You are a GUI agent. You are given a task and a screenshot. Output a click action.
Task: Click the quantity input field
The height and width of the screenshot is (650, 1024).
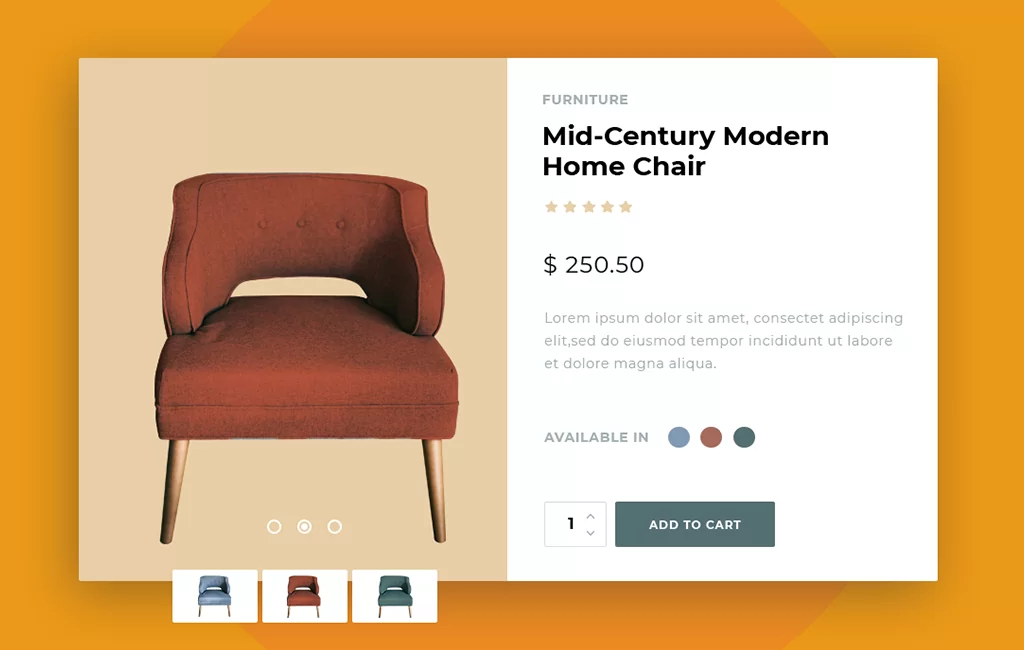[565, 524]
